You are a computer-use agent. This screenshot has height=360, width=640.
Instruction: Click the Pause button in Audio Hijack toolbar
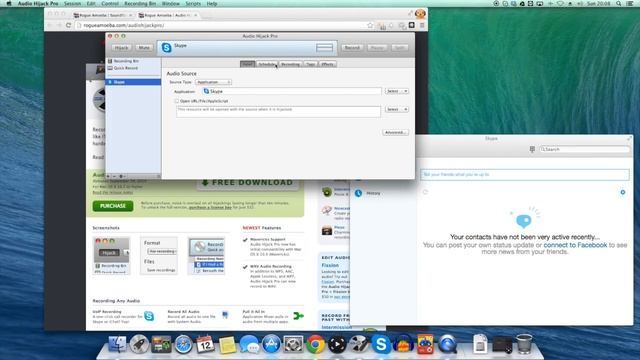pos(377,48)
